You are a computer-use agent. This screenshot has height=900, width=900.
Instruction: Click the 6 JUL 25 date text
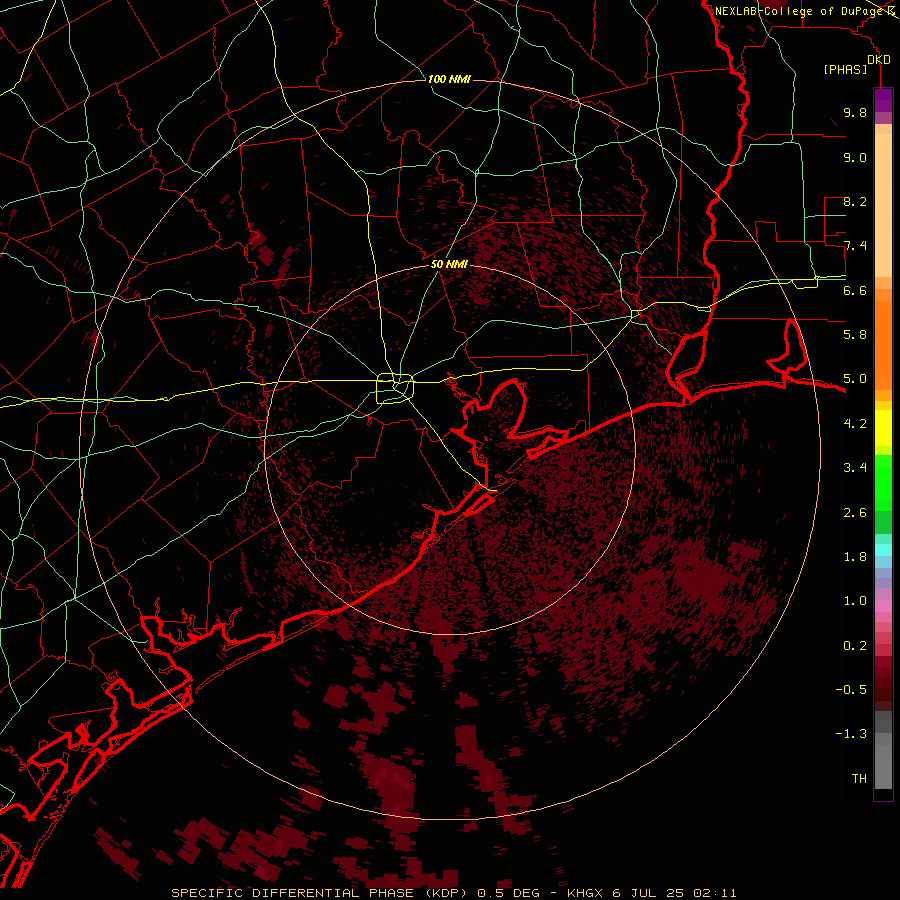tap(648, 893)
